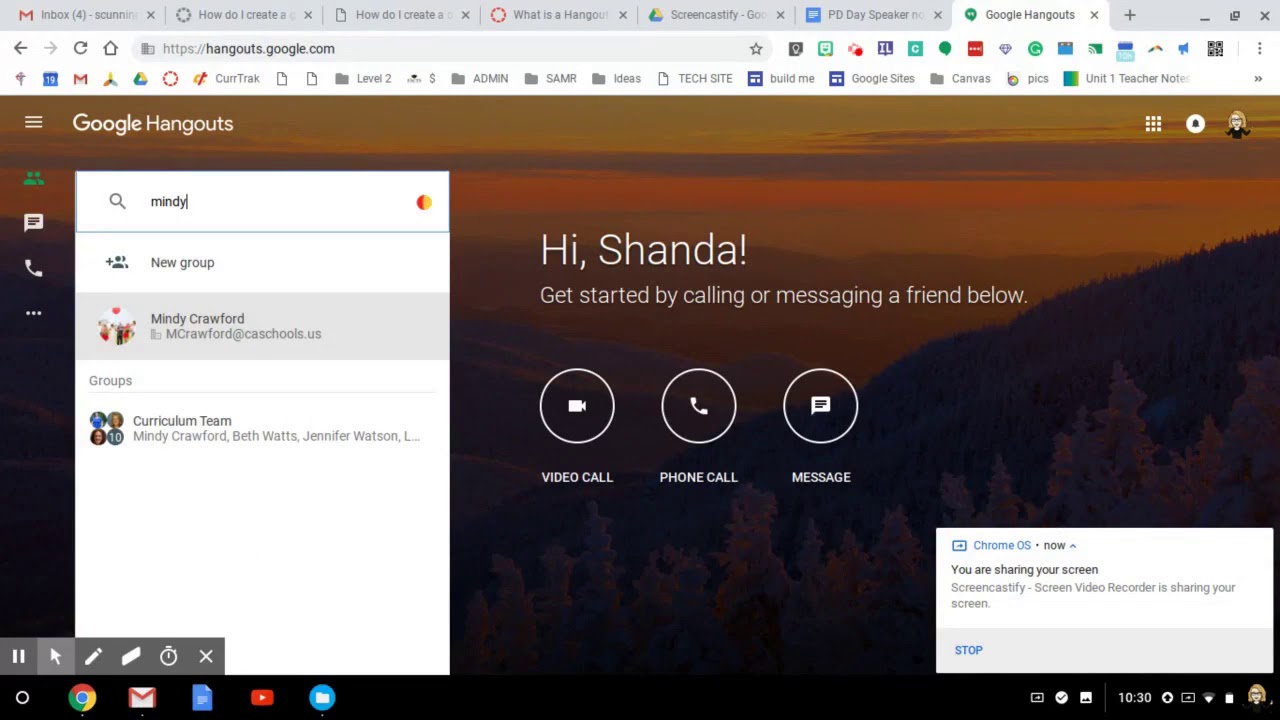Viewport: 1280px width, 720px height.
Task: Open the Level 2 bookmark folder
Action: pos(364,78)
